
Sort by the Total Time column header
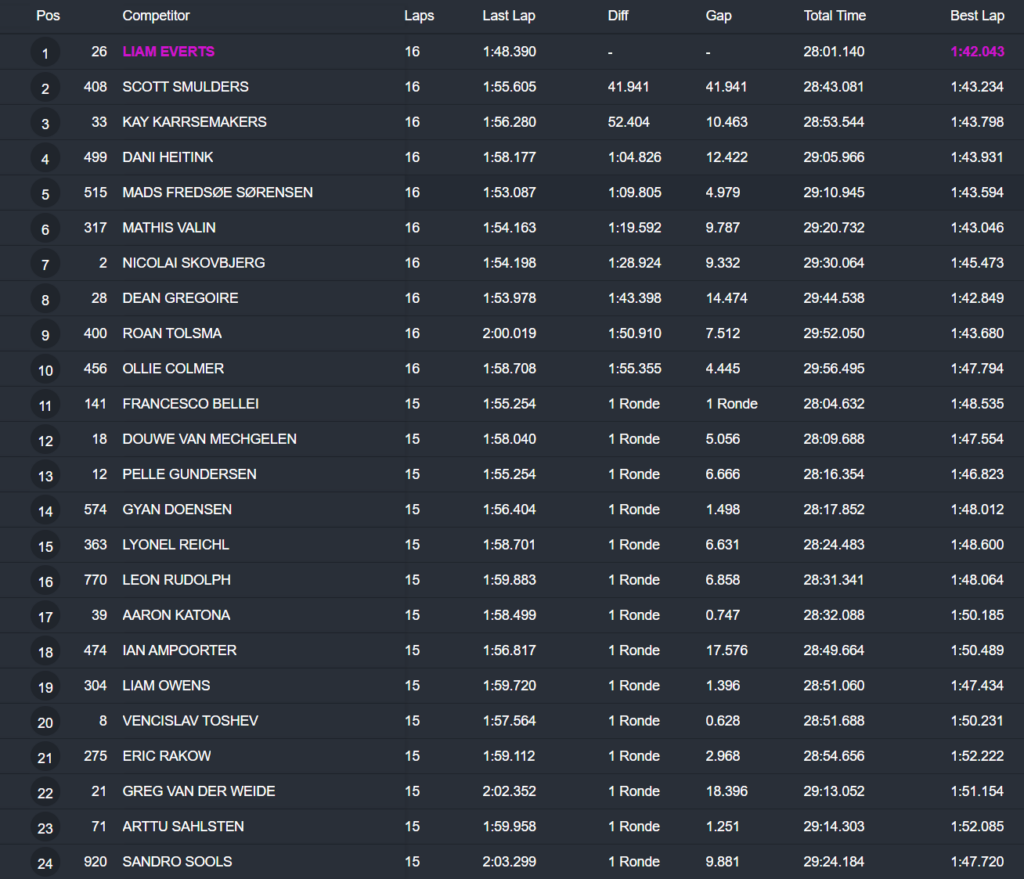(x=834, y=16)
